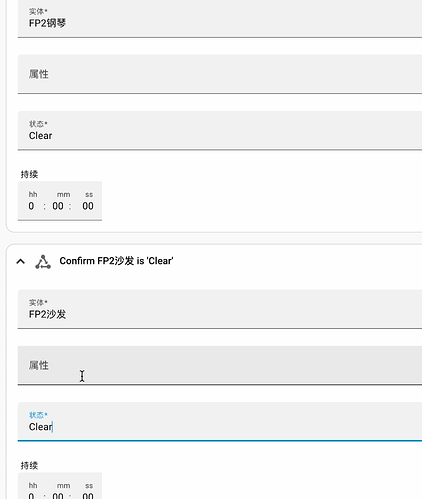Edit the Clear state field under FP2钢琴
422x499 pixels.
(220, 130)
